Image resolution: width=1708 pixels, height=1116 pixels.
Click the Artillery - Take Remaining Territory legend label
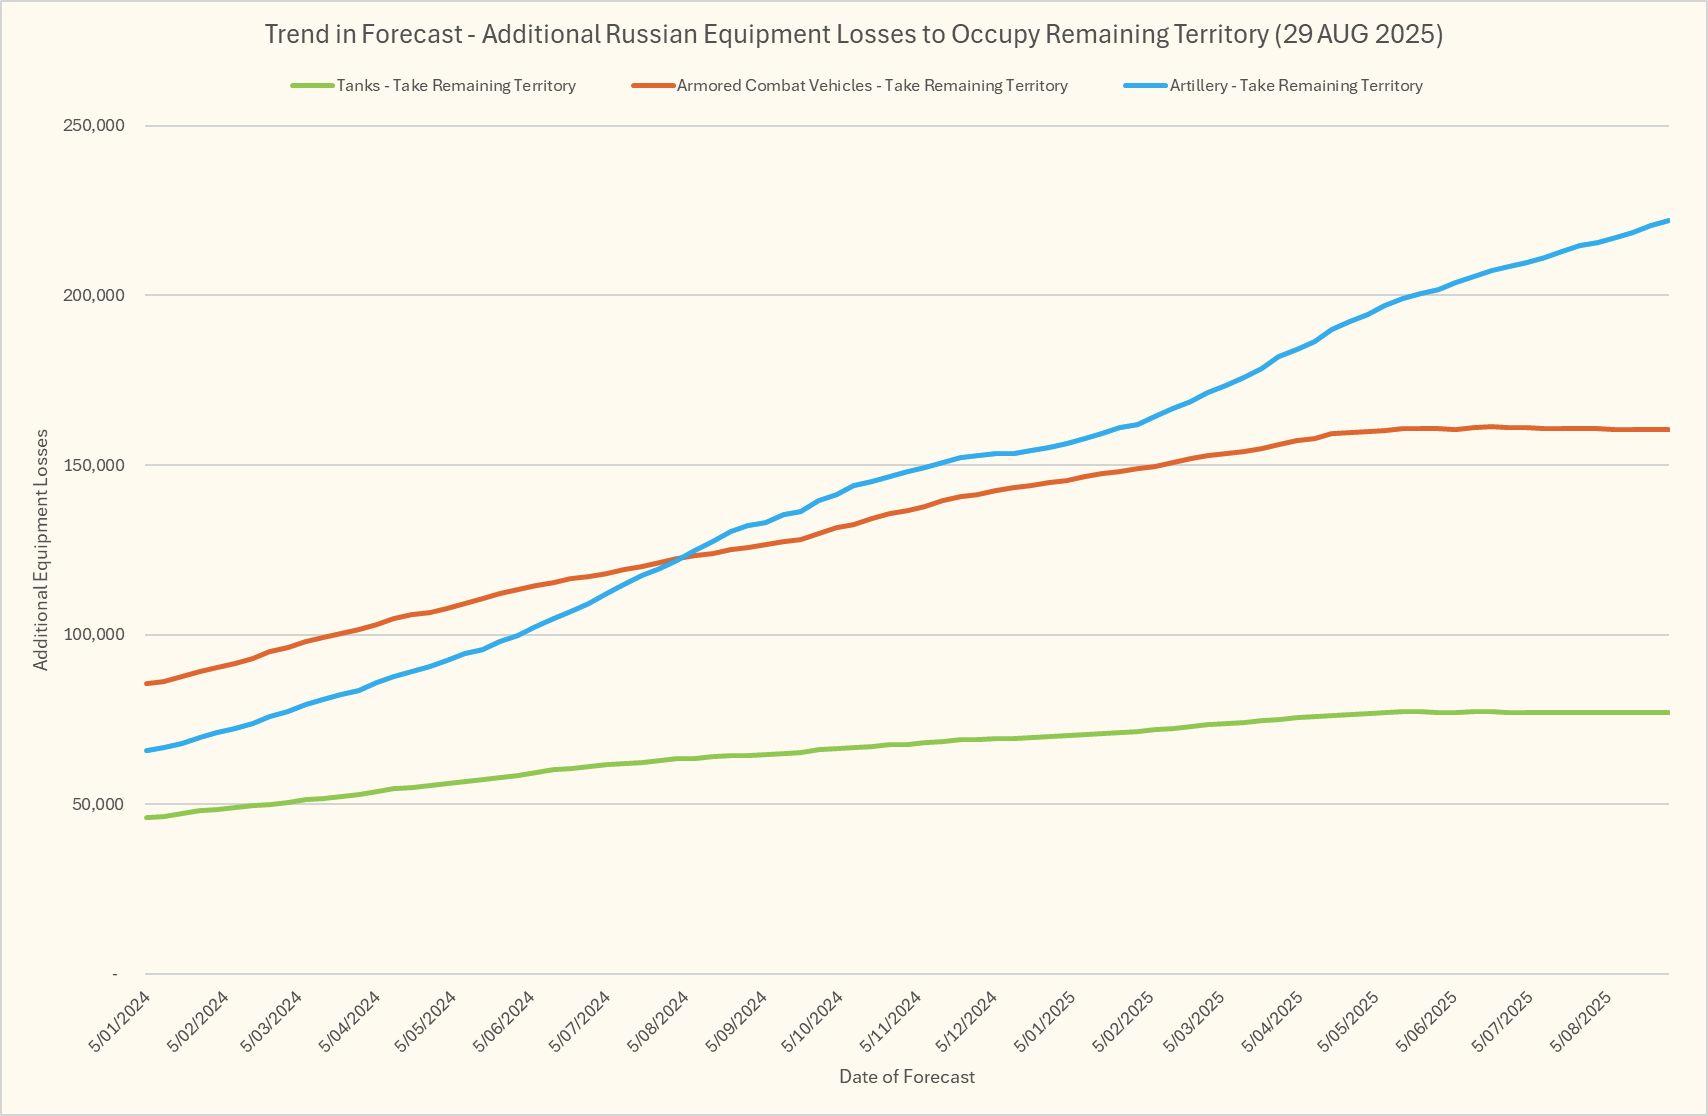pos(1296,86)
